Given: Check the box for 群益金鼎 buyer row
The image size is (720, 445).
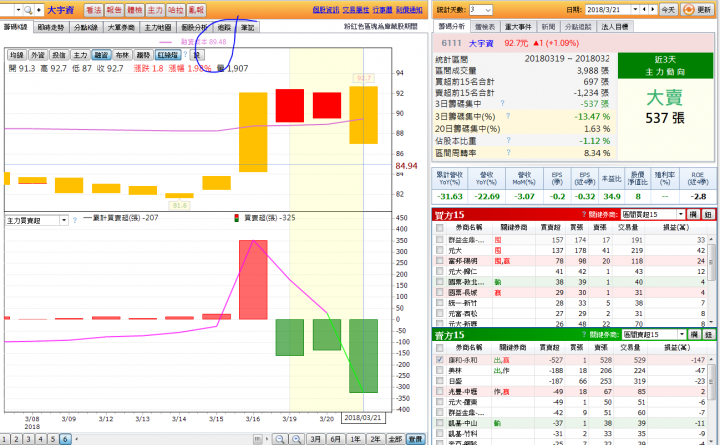Looking at the screenshot, I should 439,240.
